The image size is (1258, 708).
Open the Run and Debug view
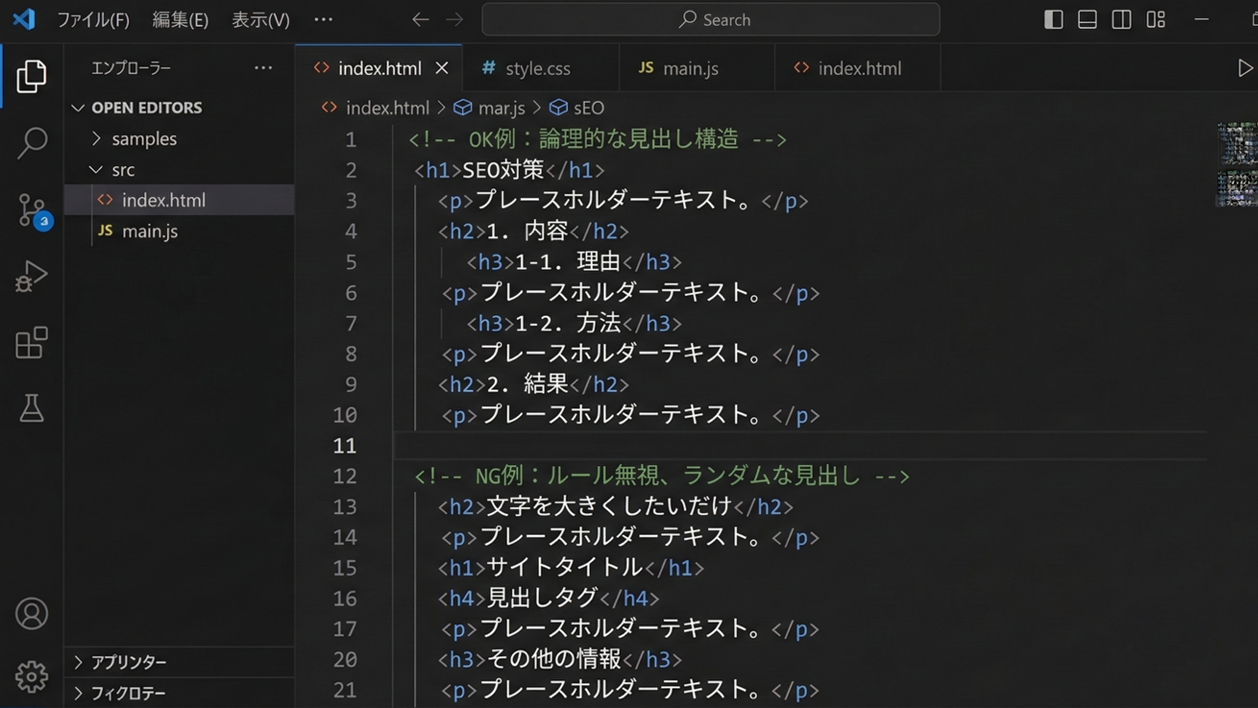pos(31,276)
